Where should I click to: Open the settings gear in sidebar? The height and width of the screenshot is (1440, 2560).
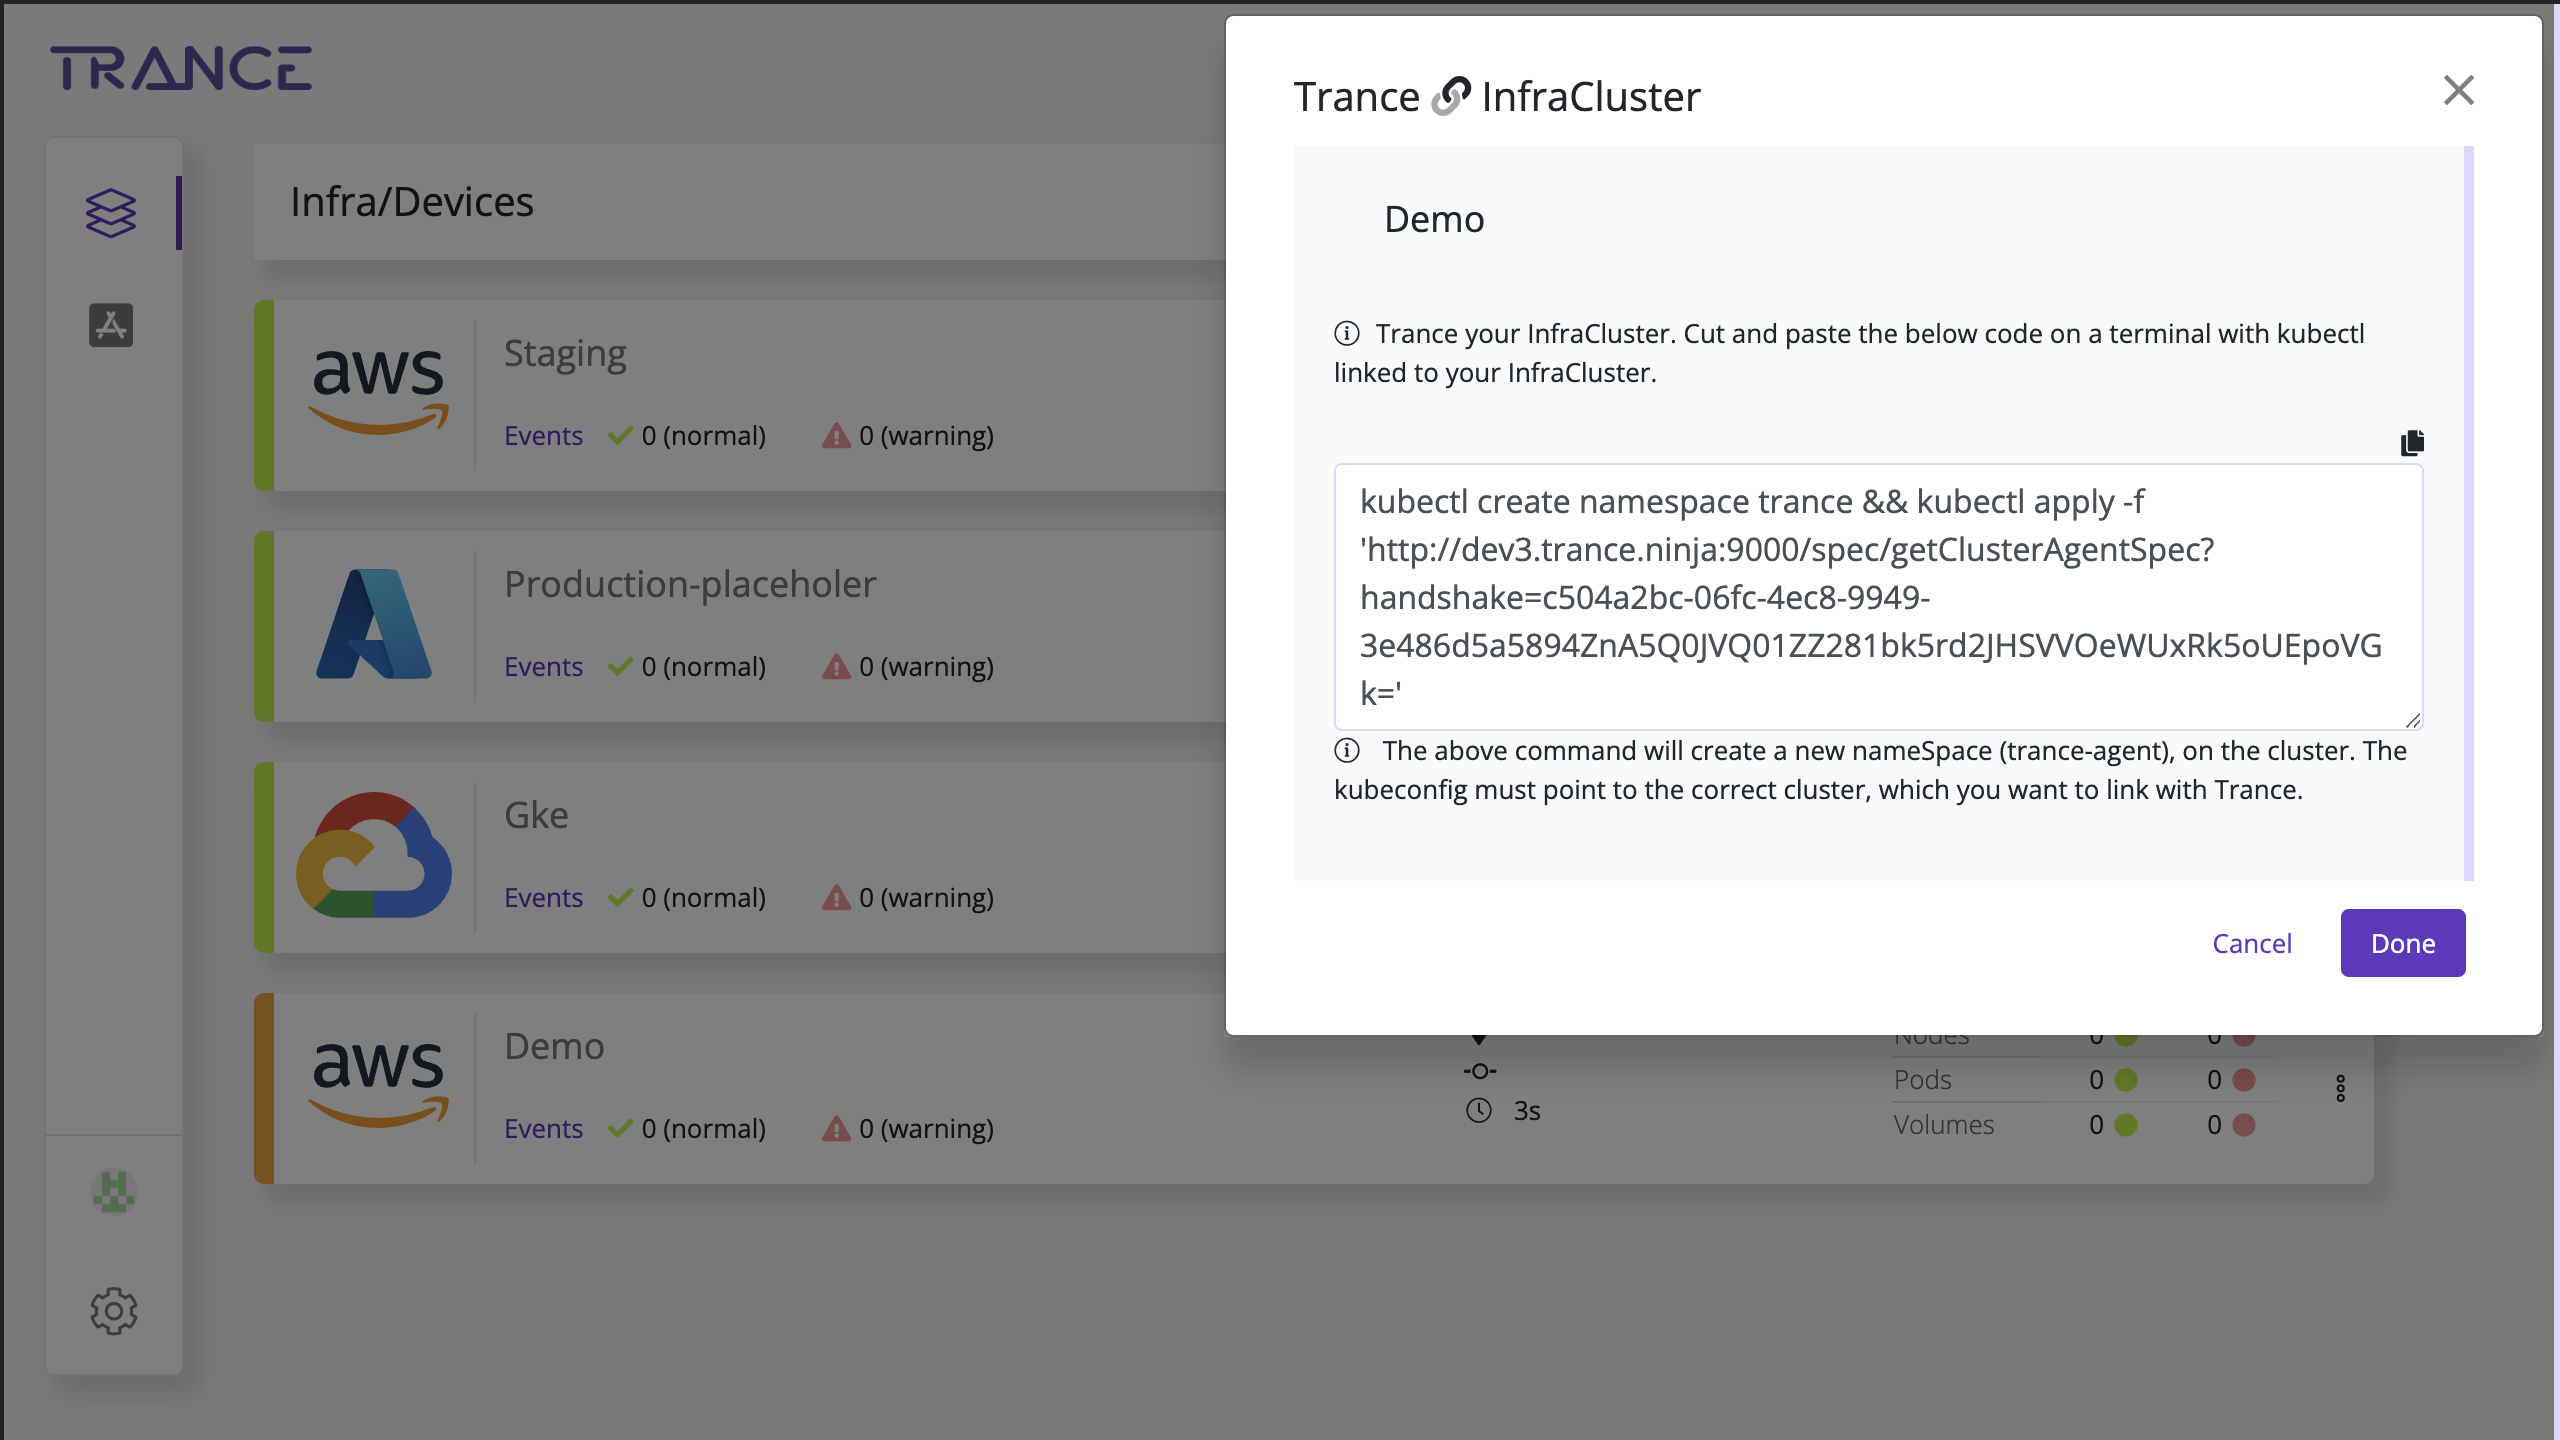(x=114, y=1310)
